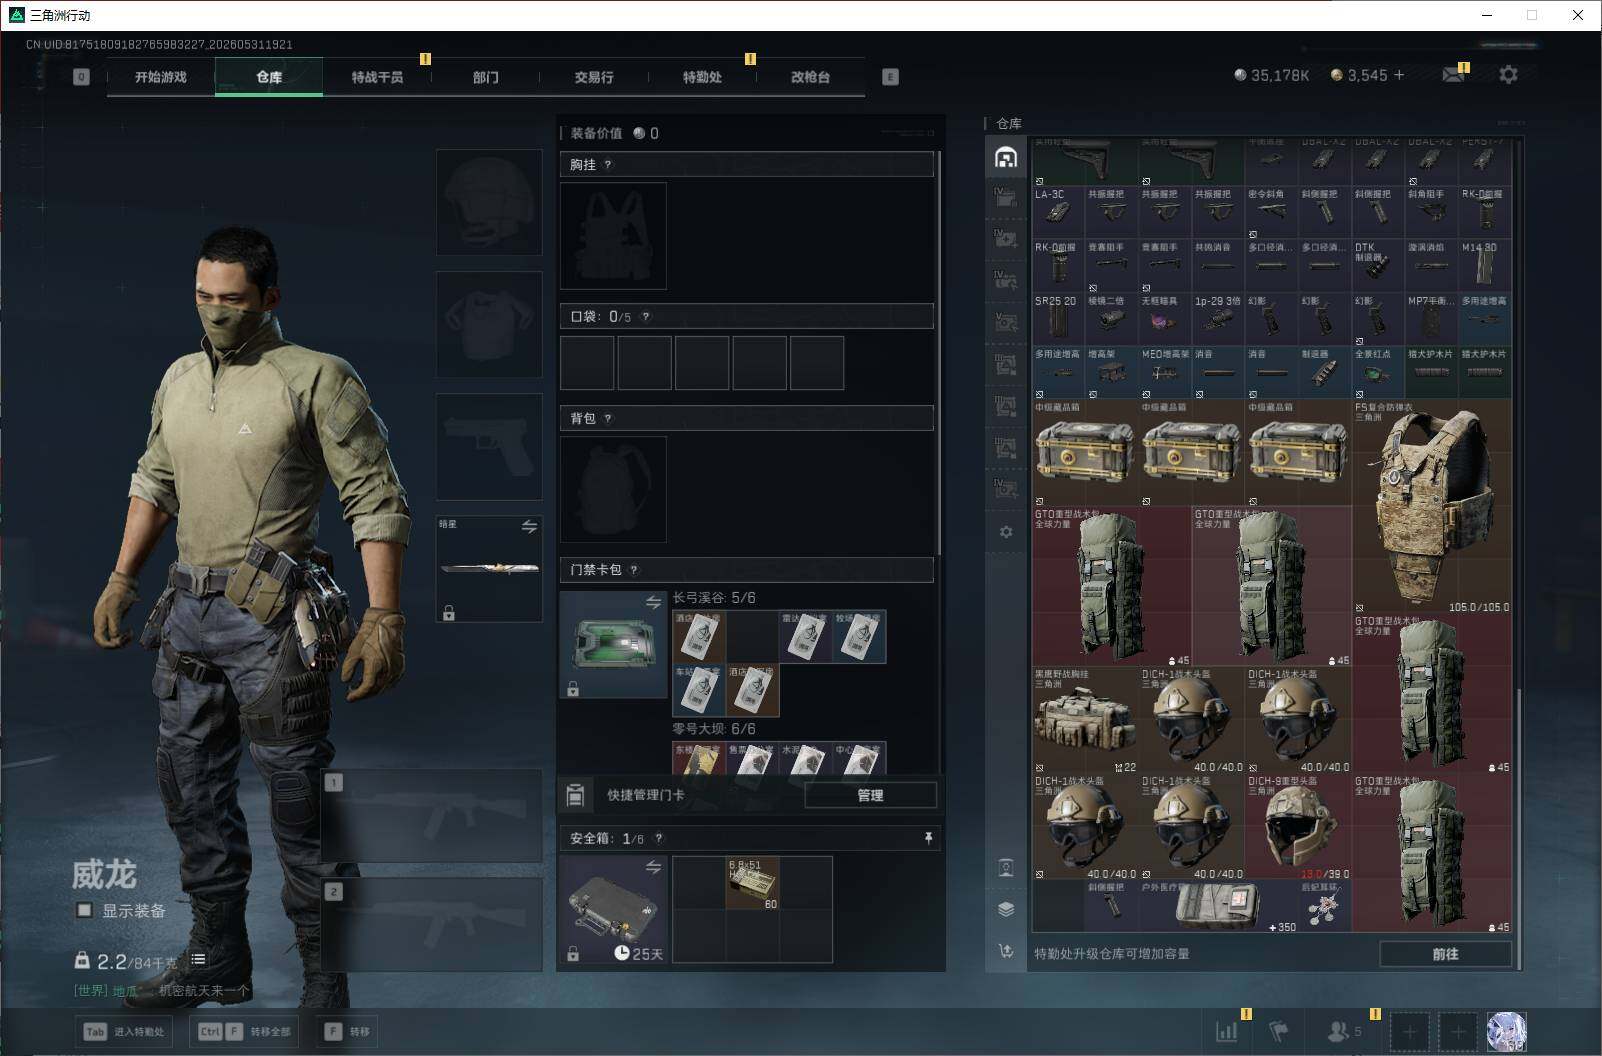
Task: Toggle the 显示装备 checkbox
Action: pos(85,910)
